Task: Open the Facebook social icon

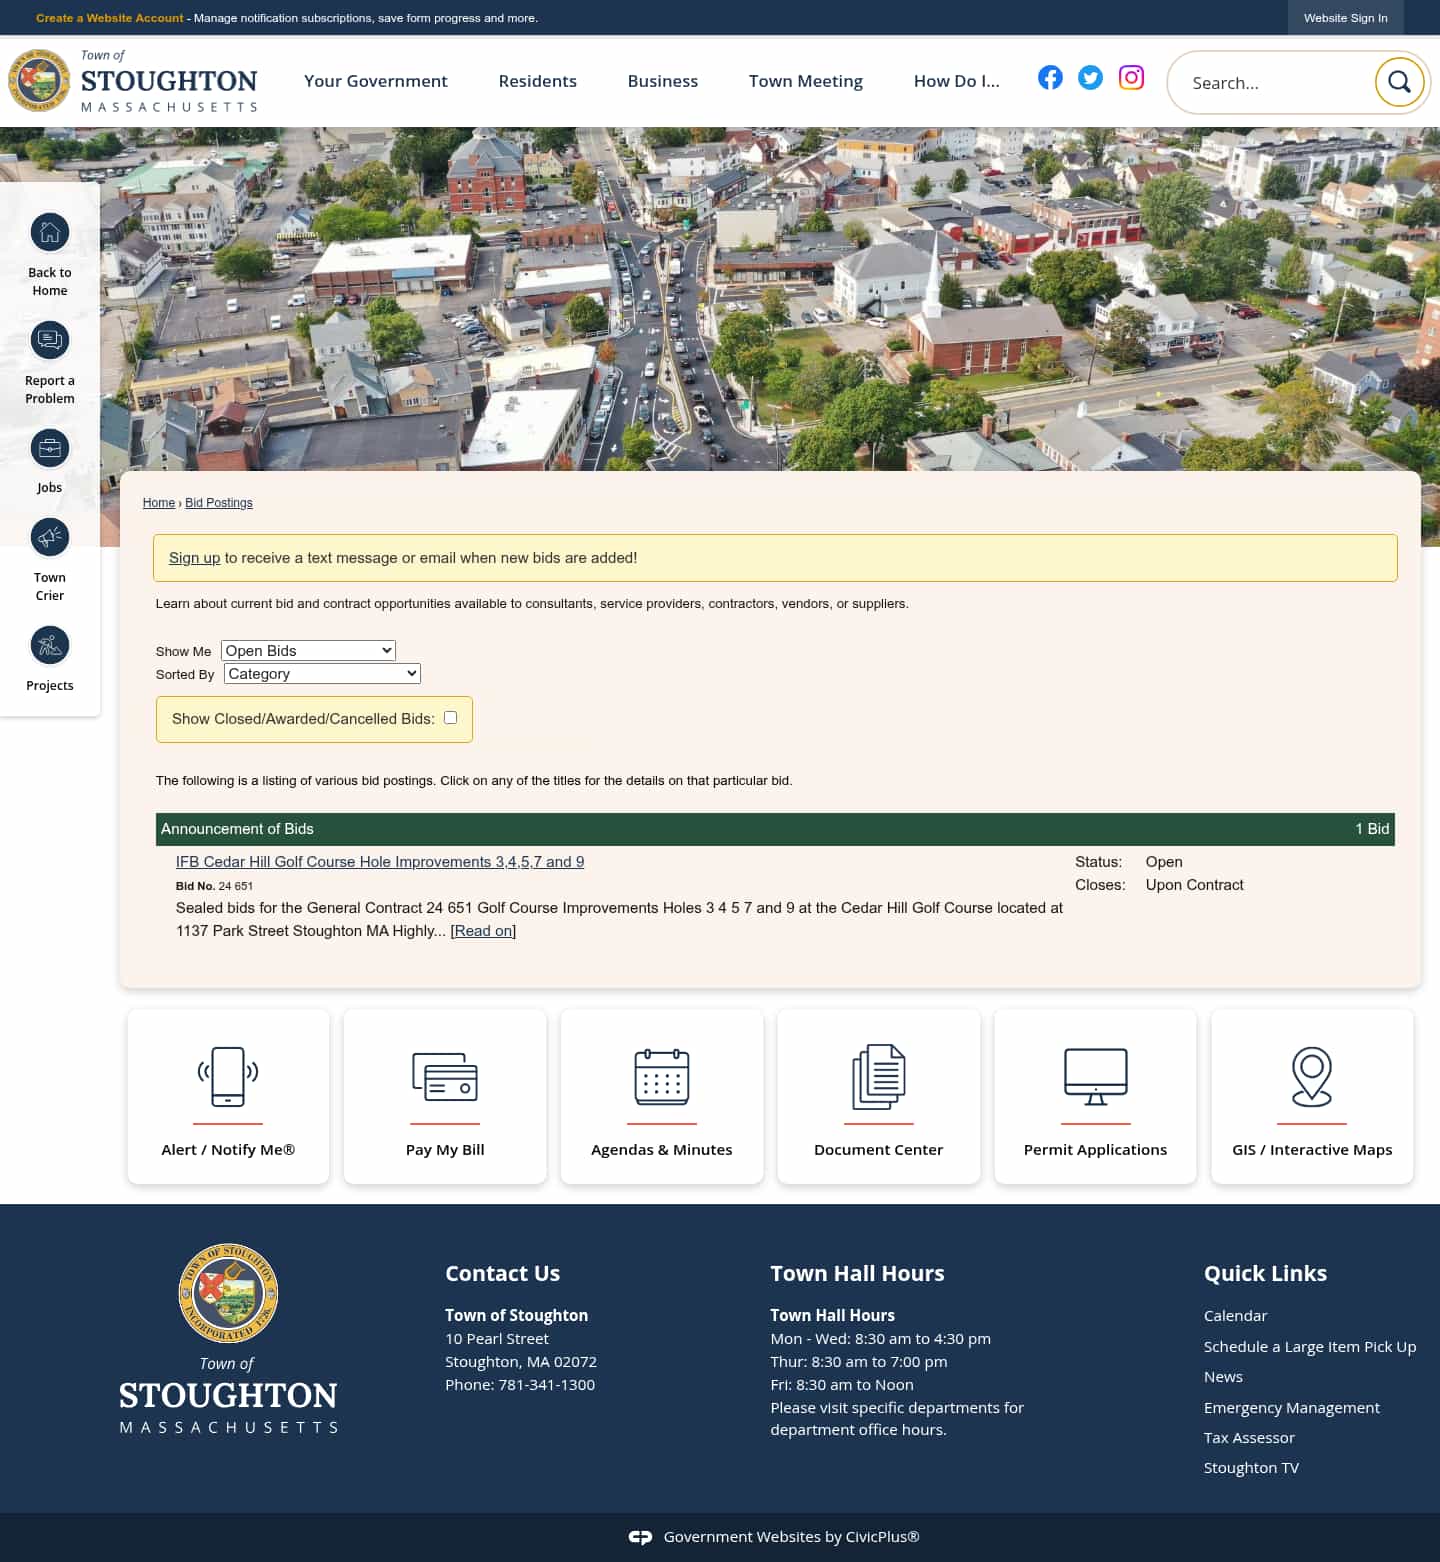Action: (x=1050, y=78)
